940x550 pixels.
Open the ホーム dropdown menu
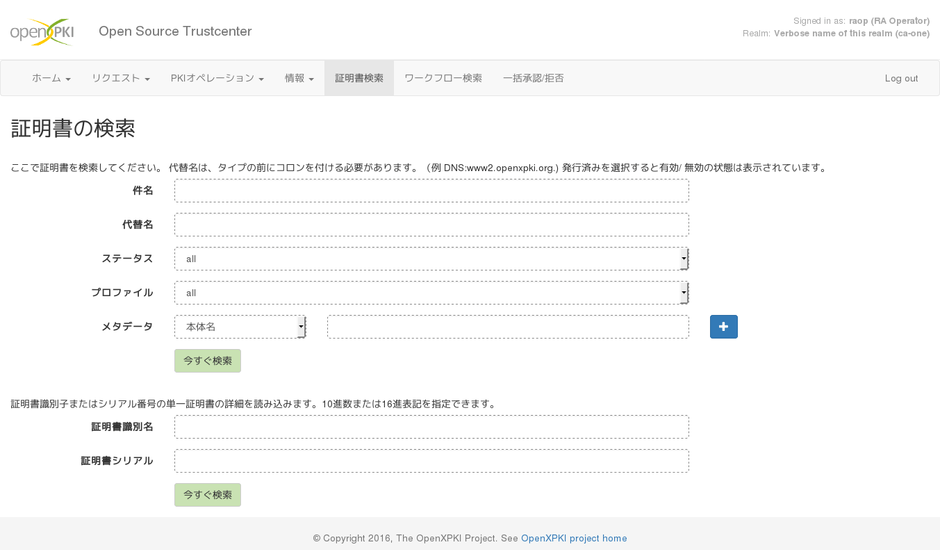(51, 78)
